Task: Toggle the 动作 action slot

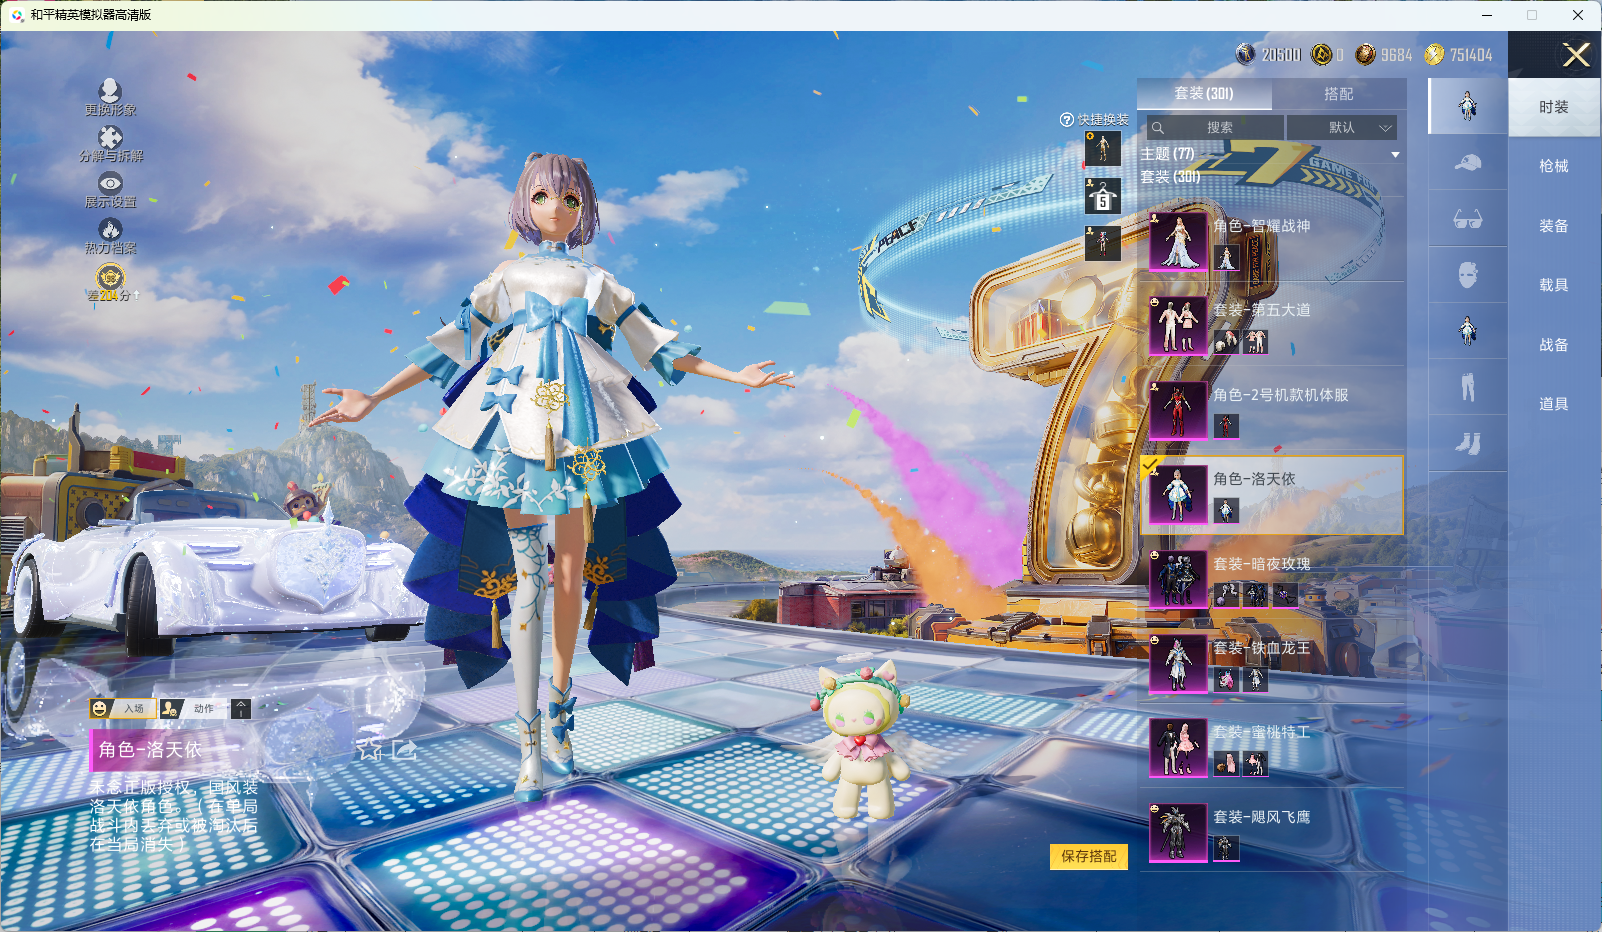Action: [193, 709]
